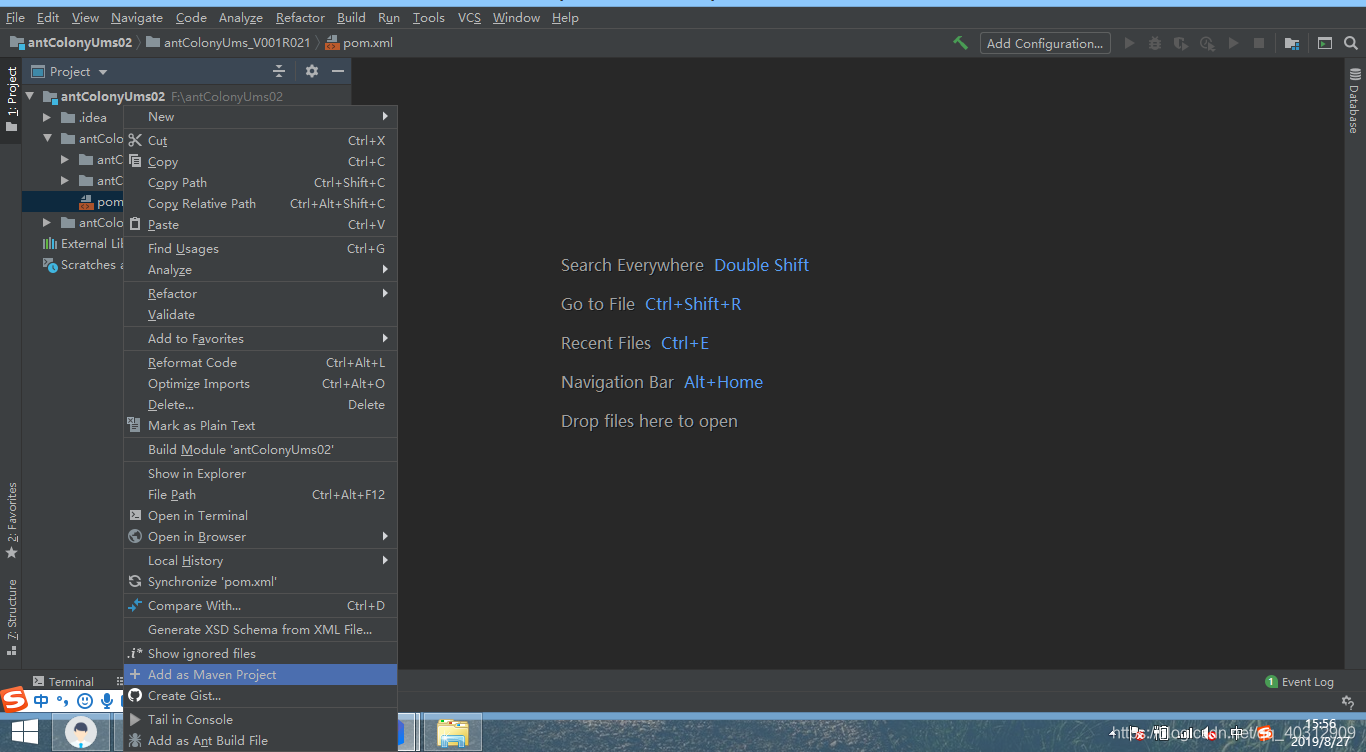Click Run with Coverage shield icon
This screenshot has height=752, width=1366.
click(1181, 43)
